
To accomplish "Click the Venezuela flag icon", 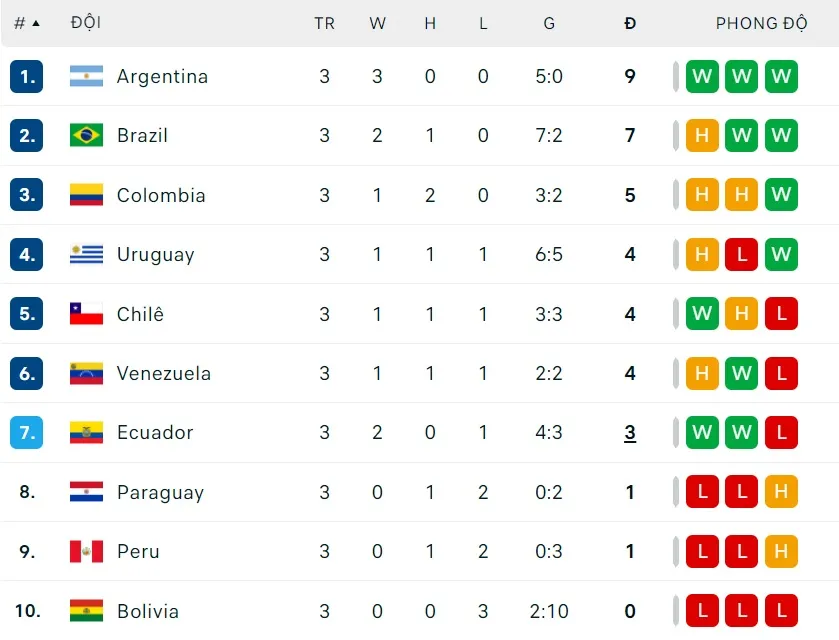I will [x=86, y=373].
